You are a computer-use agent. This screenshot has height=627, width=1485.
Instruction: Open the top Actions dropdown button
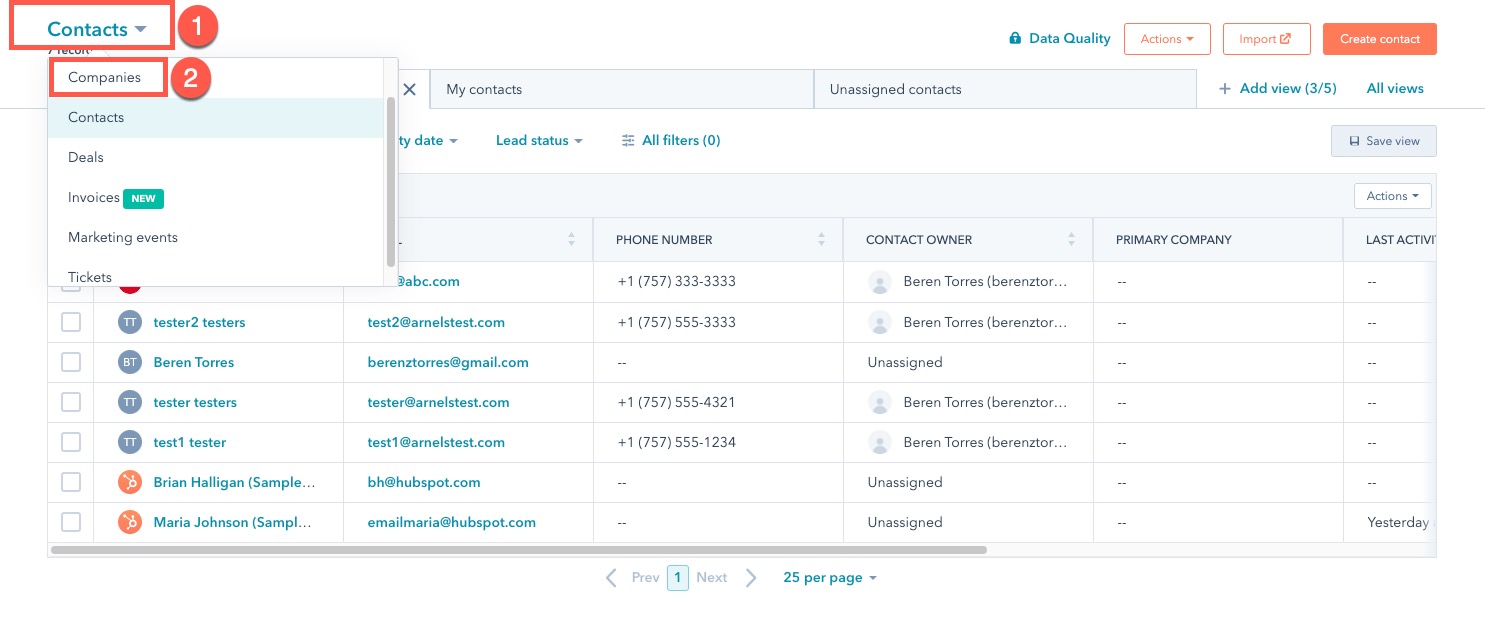click(x=1167, y=39)
